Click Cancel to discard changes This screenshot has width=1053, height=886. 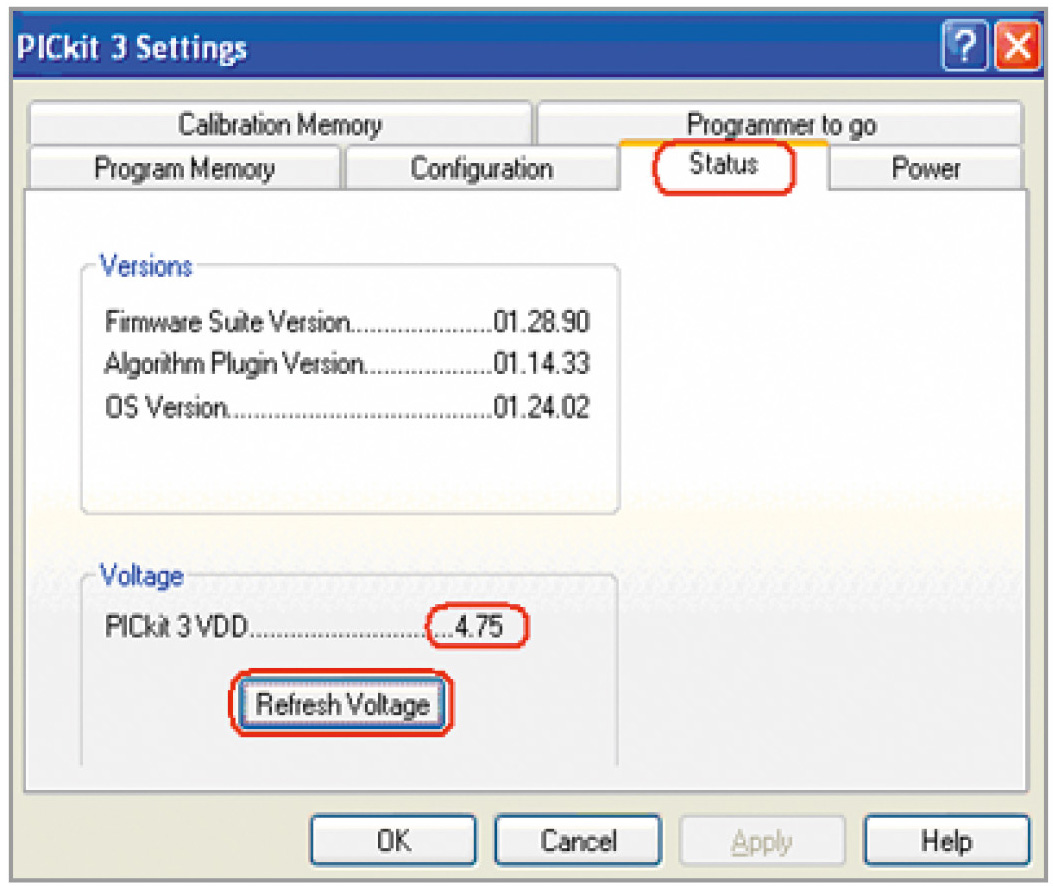click(x=578, y=841)
